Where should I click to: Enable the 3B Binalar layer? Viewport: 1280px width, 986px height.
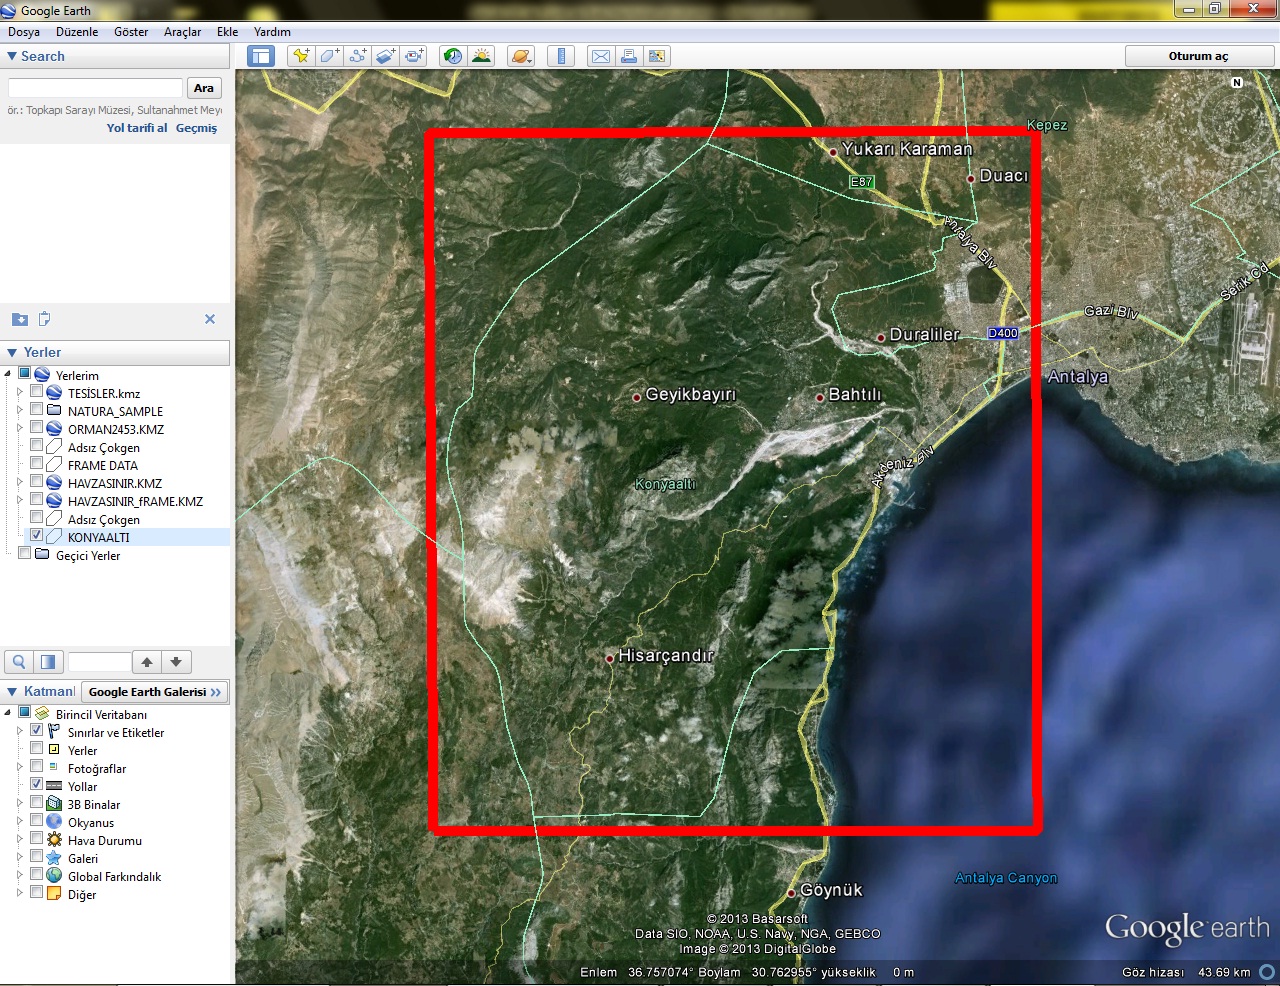tap(37, 804)
